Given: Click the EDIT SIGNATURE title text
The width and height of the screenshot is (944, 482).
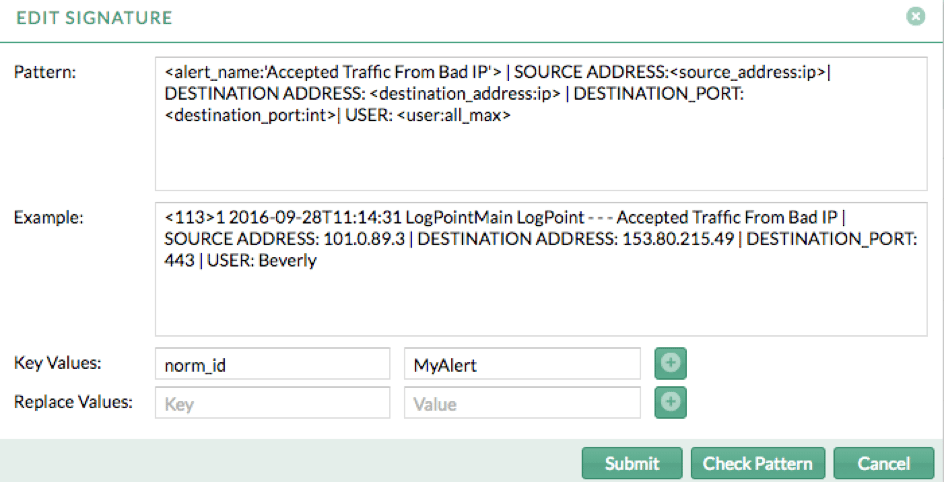Looking at the screenshot, I should point(93,18).
